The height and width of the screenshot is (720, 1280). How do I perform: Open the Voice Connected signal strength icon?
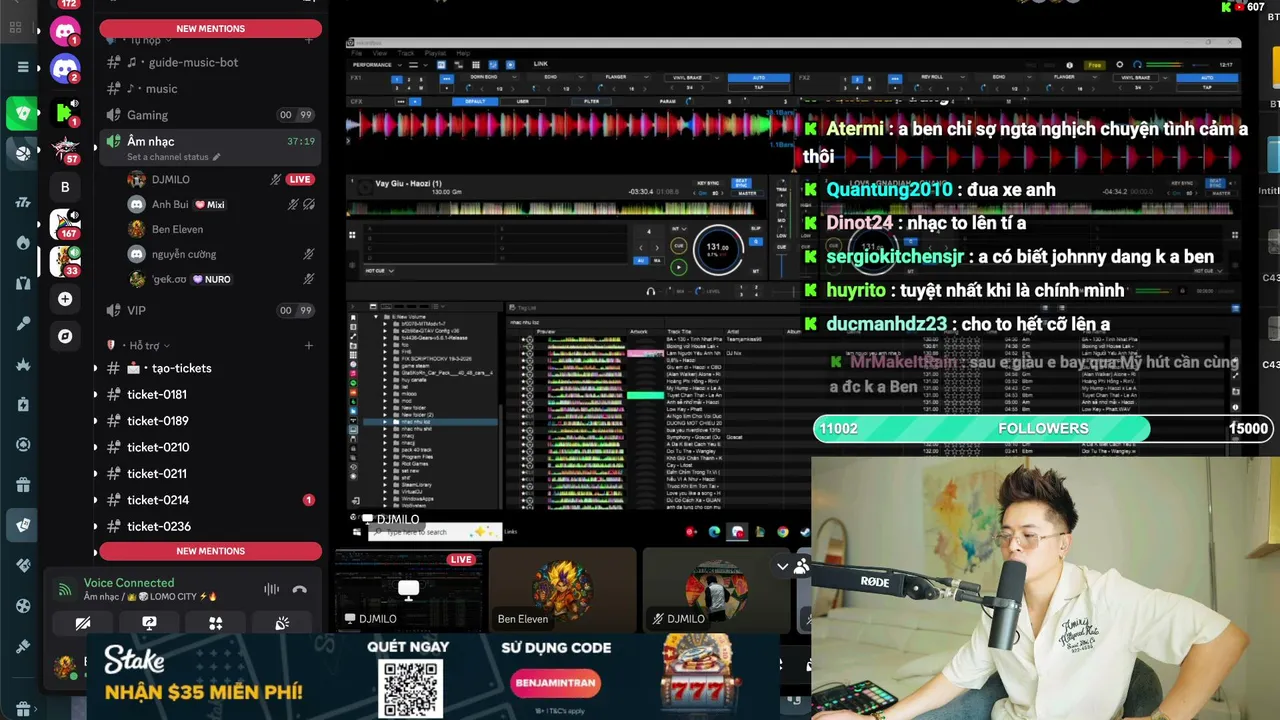(x=65, y=590)
